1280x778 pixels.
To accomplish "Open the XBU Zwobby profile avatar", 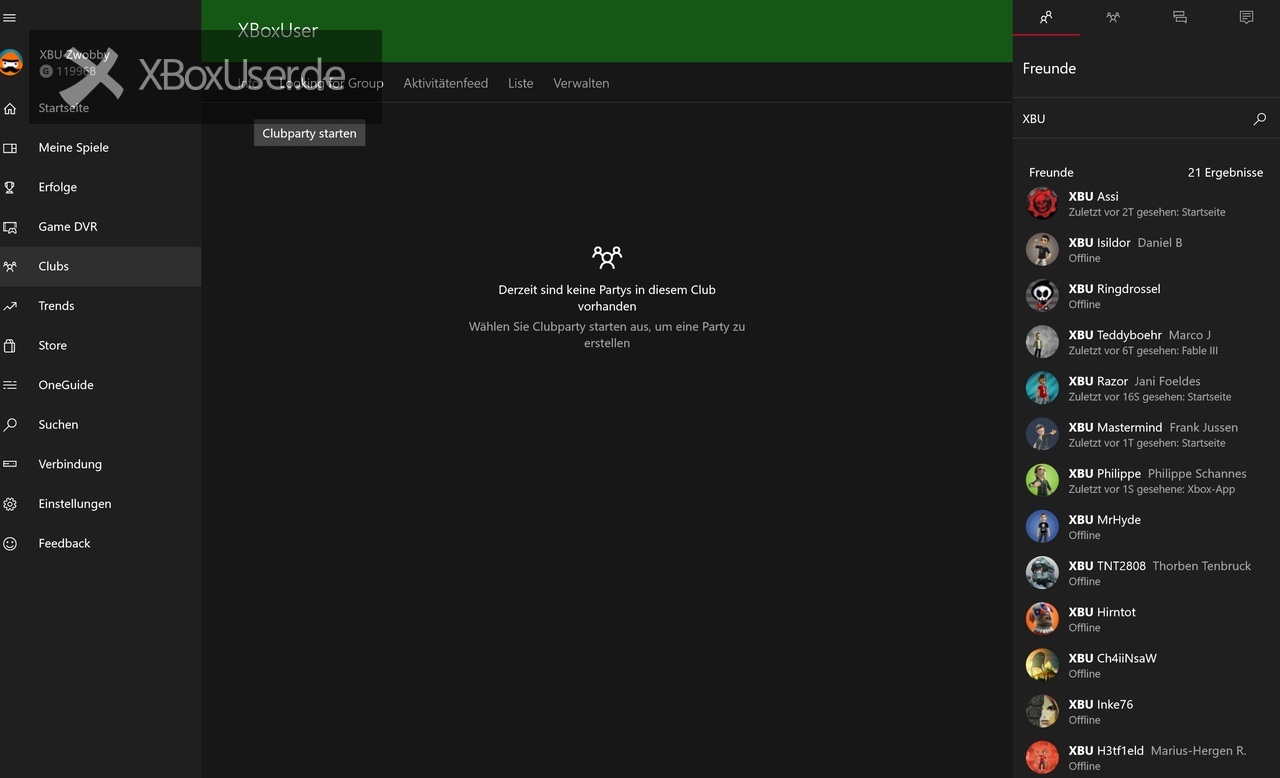I will (x=10, y=63).
